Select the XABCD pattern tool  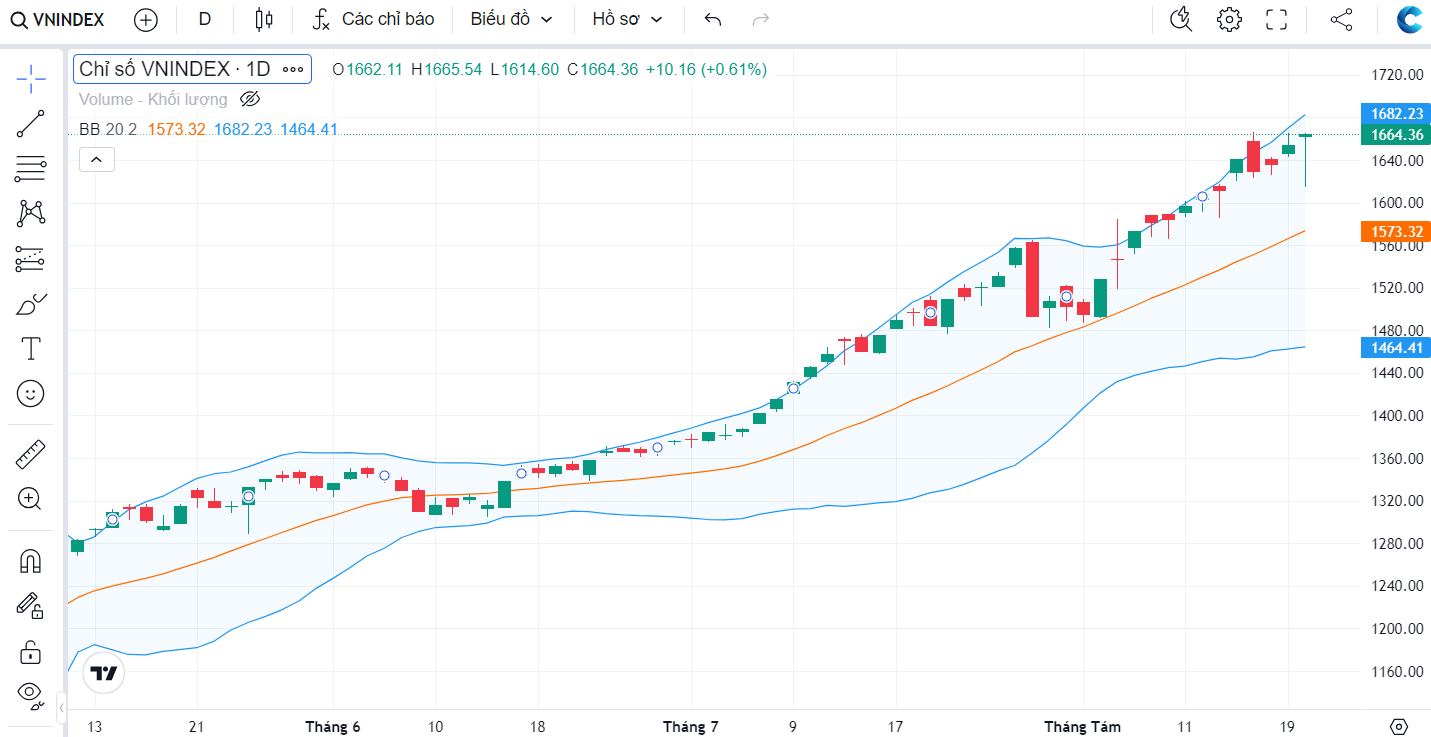coord(31,213)
